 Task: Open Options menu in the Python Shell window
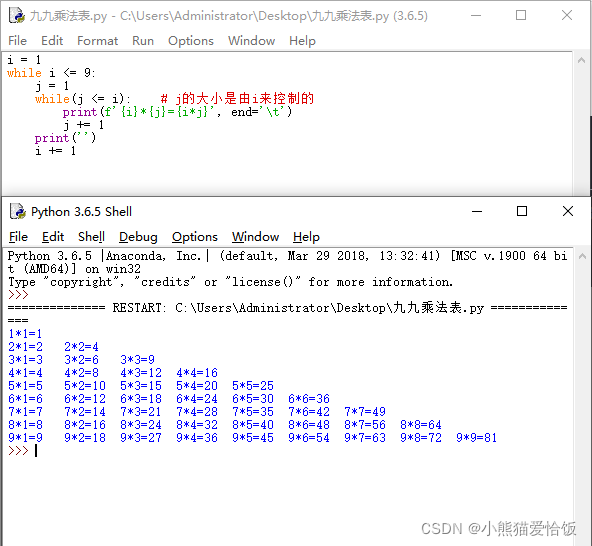(x=195, y=237)
